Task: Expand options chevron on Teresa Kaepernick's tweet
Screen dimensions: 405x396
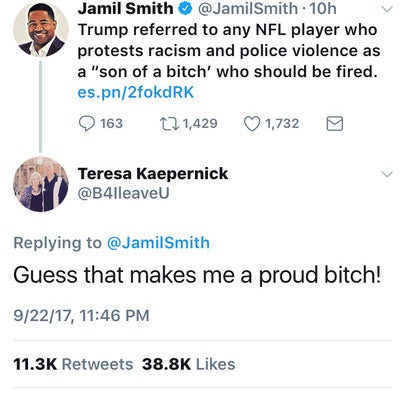Action: (387, 174)
